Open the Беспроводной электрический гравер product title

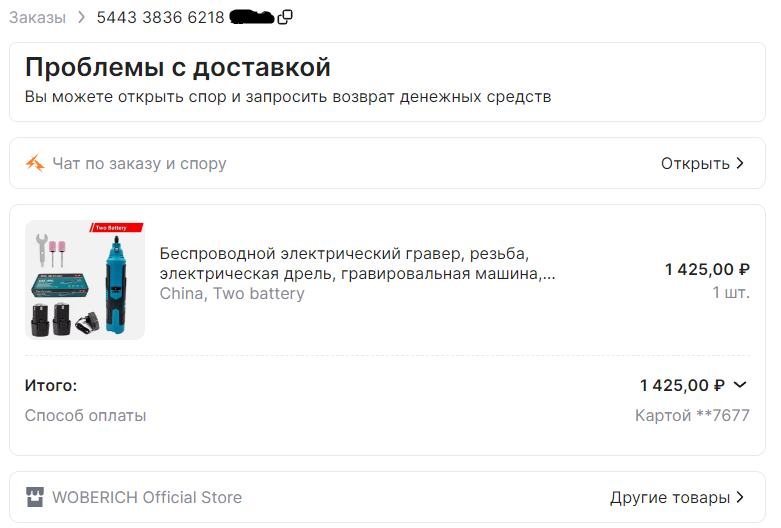[357, 264]
